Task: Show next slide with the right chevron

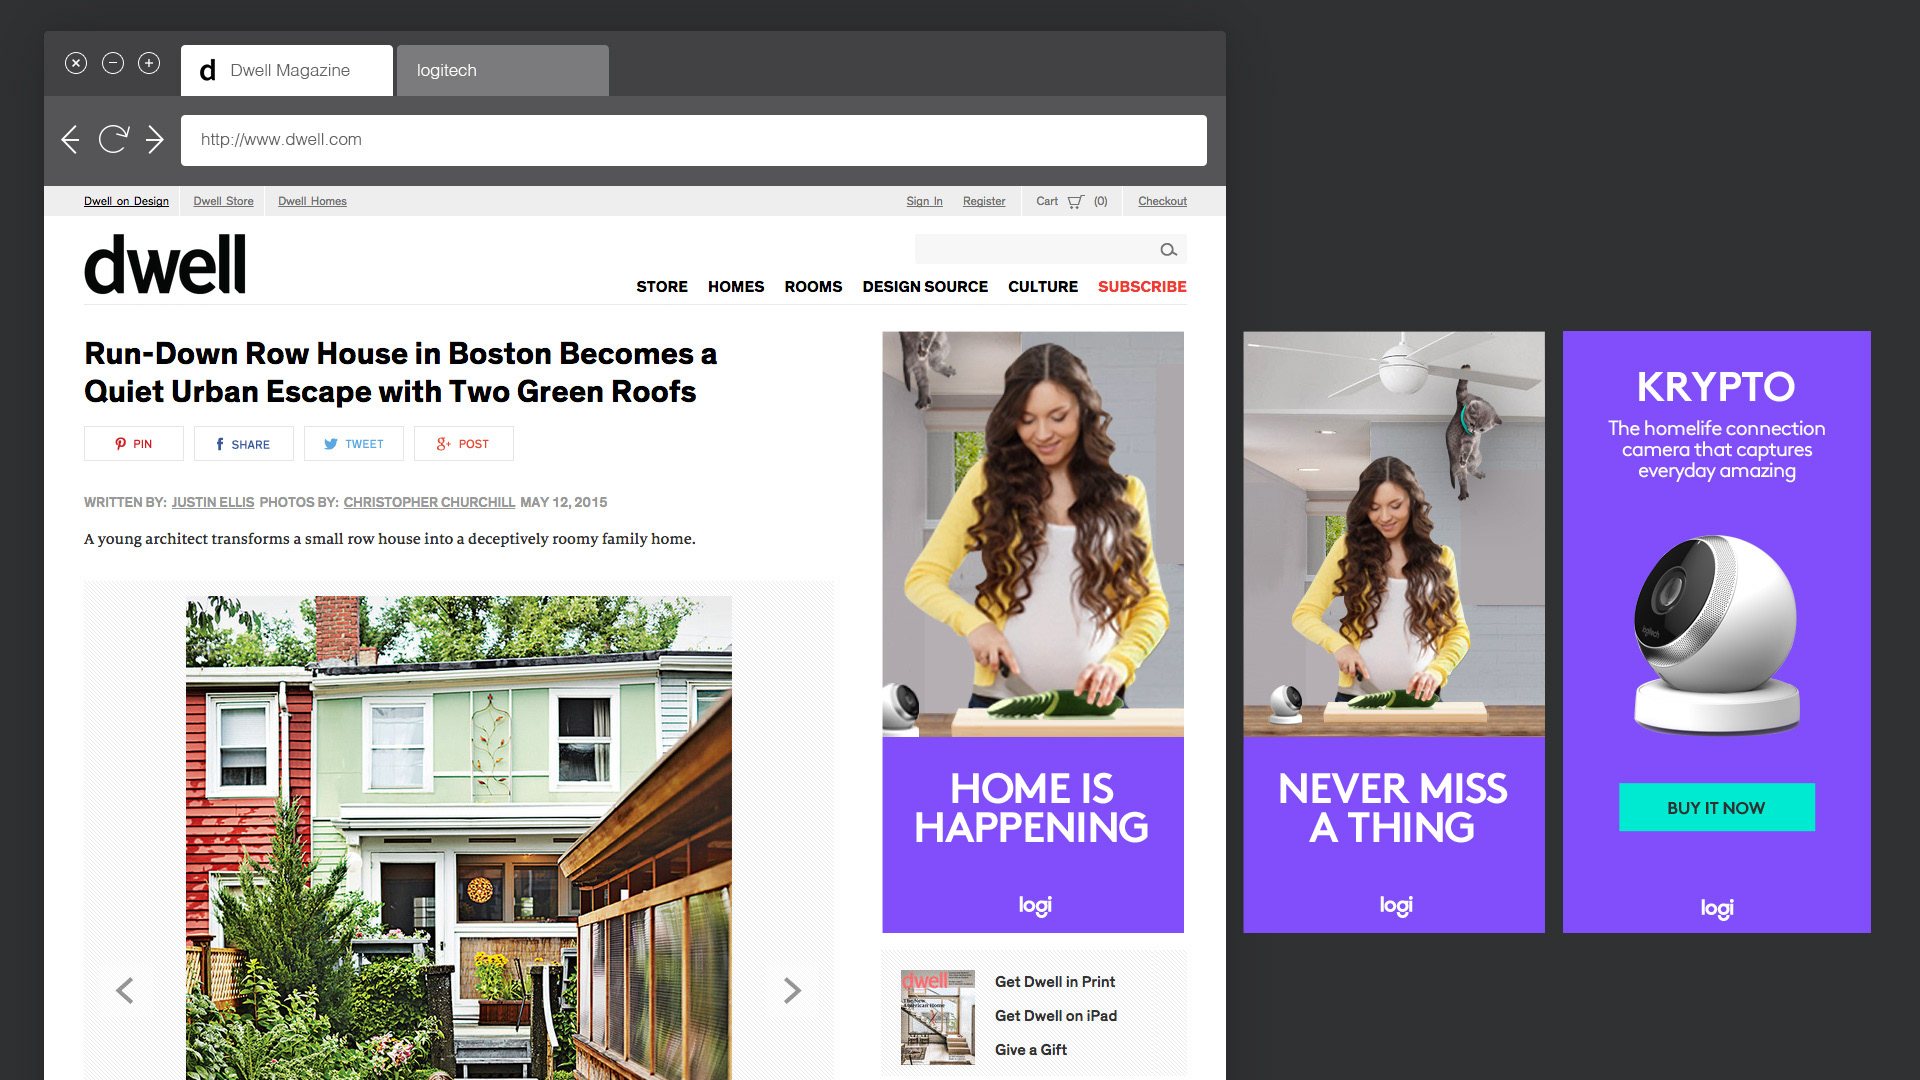Action: pos(792,990)
